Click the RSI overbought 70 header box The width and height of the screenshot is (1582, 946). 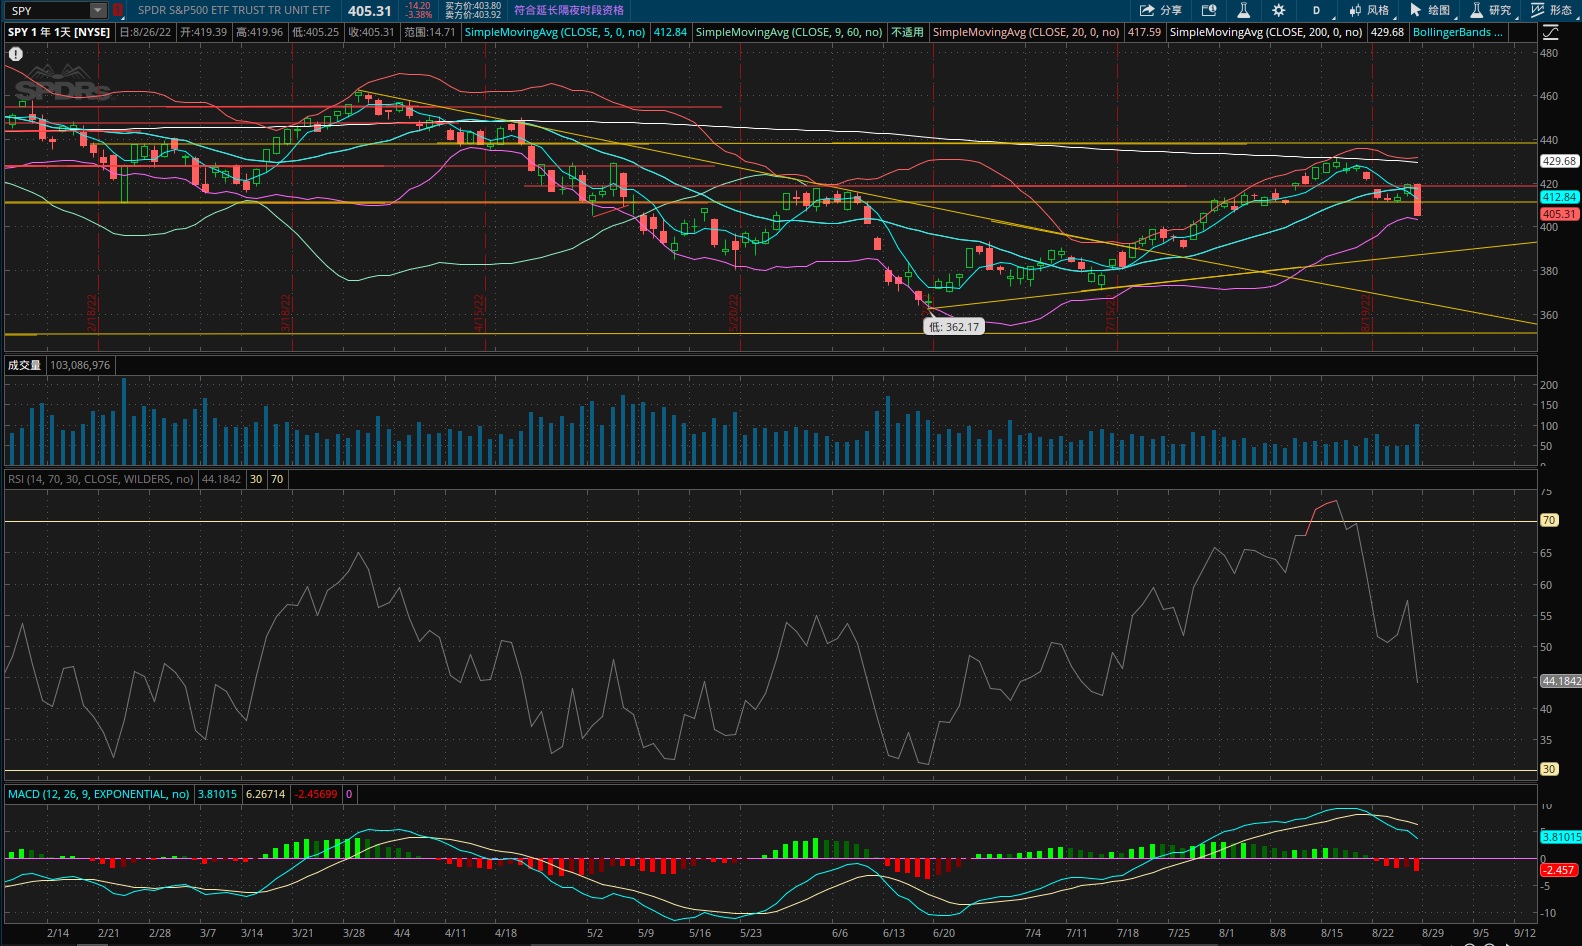(277, 479)
